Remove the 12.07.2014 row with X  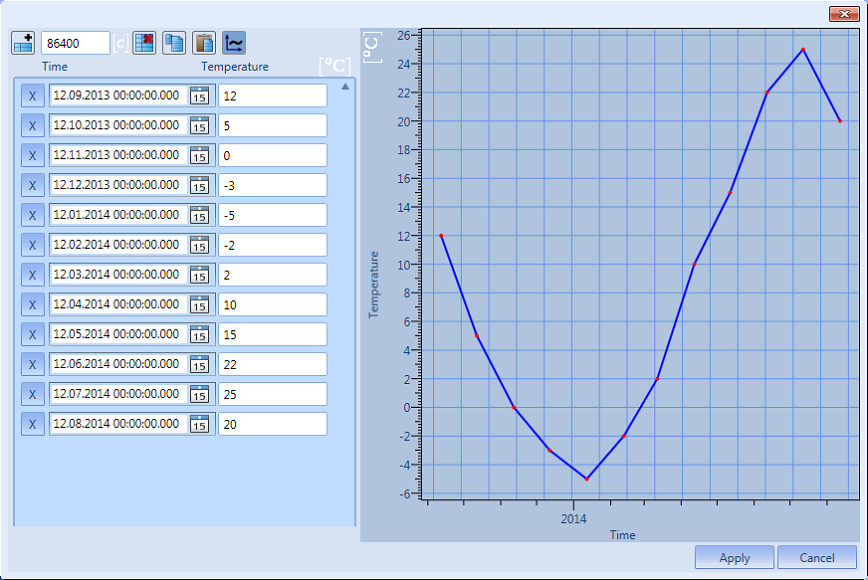(x=33, y=395)
